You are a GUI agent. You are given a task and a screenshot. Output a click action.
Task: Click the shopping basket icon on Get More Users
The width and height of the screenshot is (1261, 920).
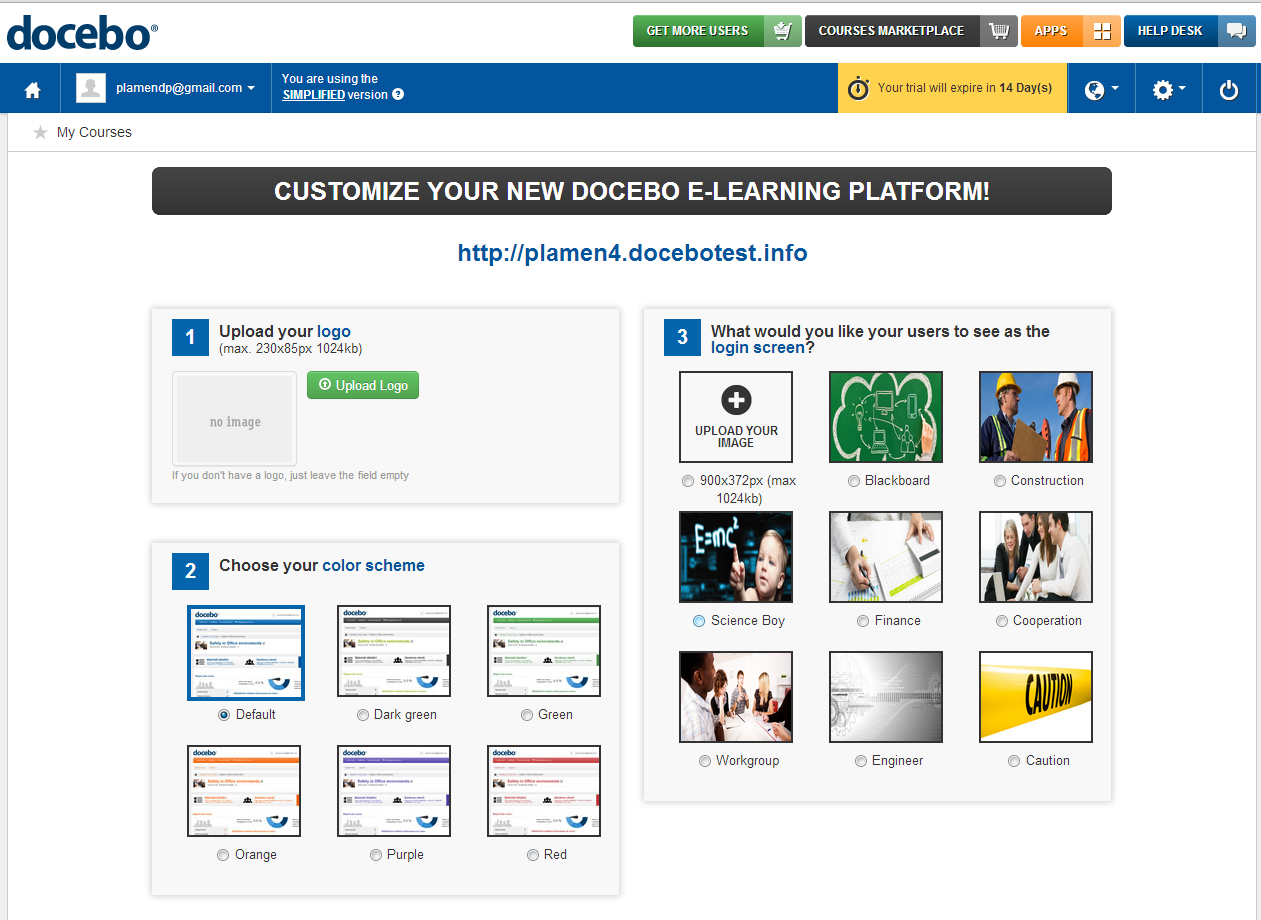coord(783,31)
